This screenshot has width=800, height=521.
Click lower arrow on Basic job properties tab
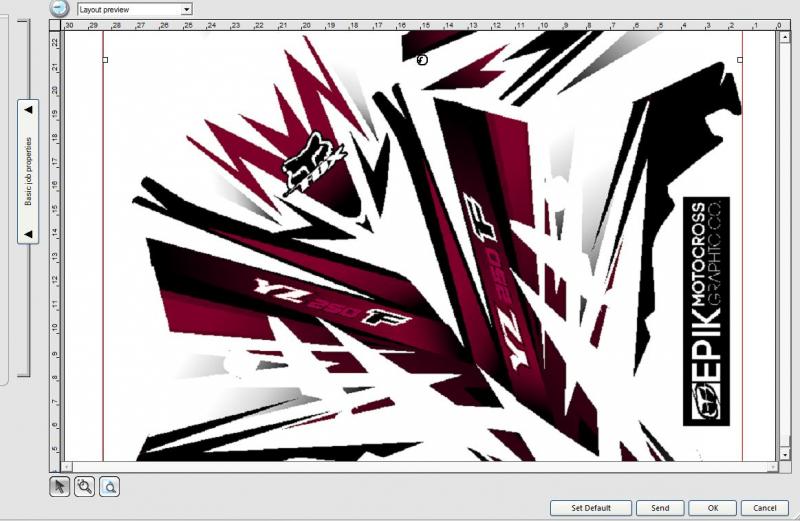[x=29, y=234]
